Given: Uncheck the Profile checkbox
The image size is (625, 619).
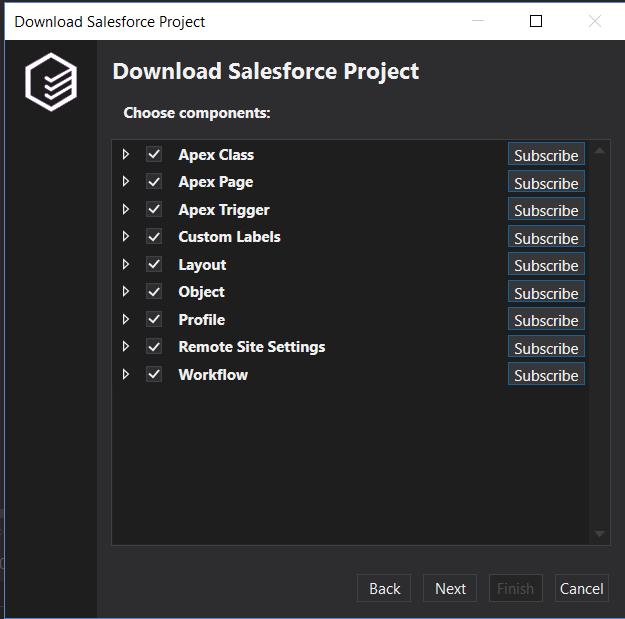Looking at the screenshot, I should coord(154,320).
